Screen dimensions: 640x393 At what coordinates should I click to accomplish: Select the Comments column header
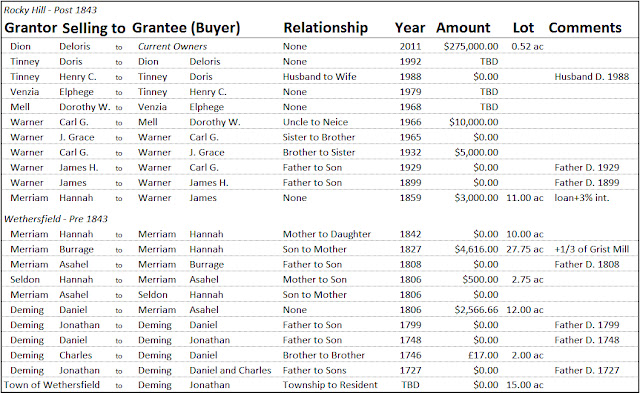click(x=585, y=27)
